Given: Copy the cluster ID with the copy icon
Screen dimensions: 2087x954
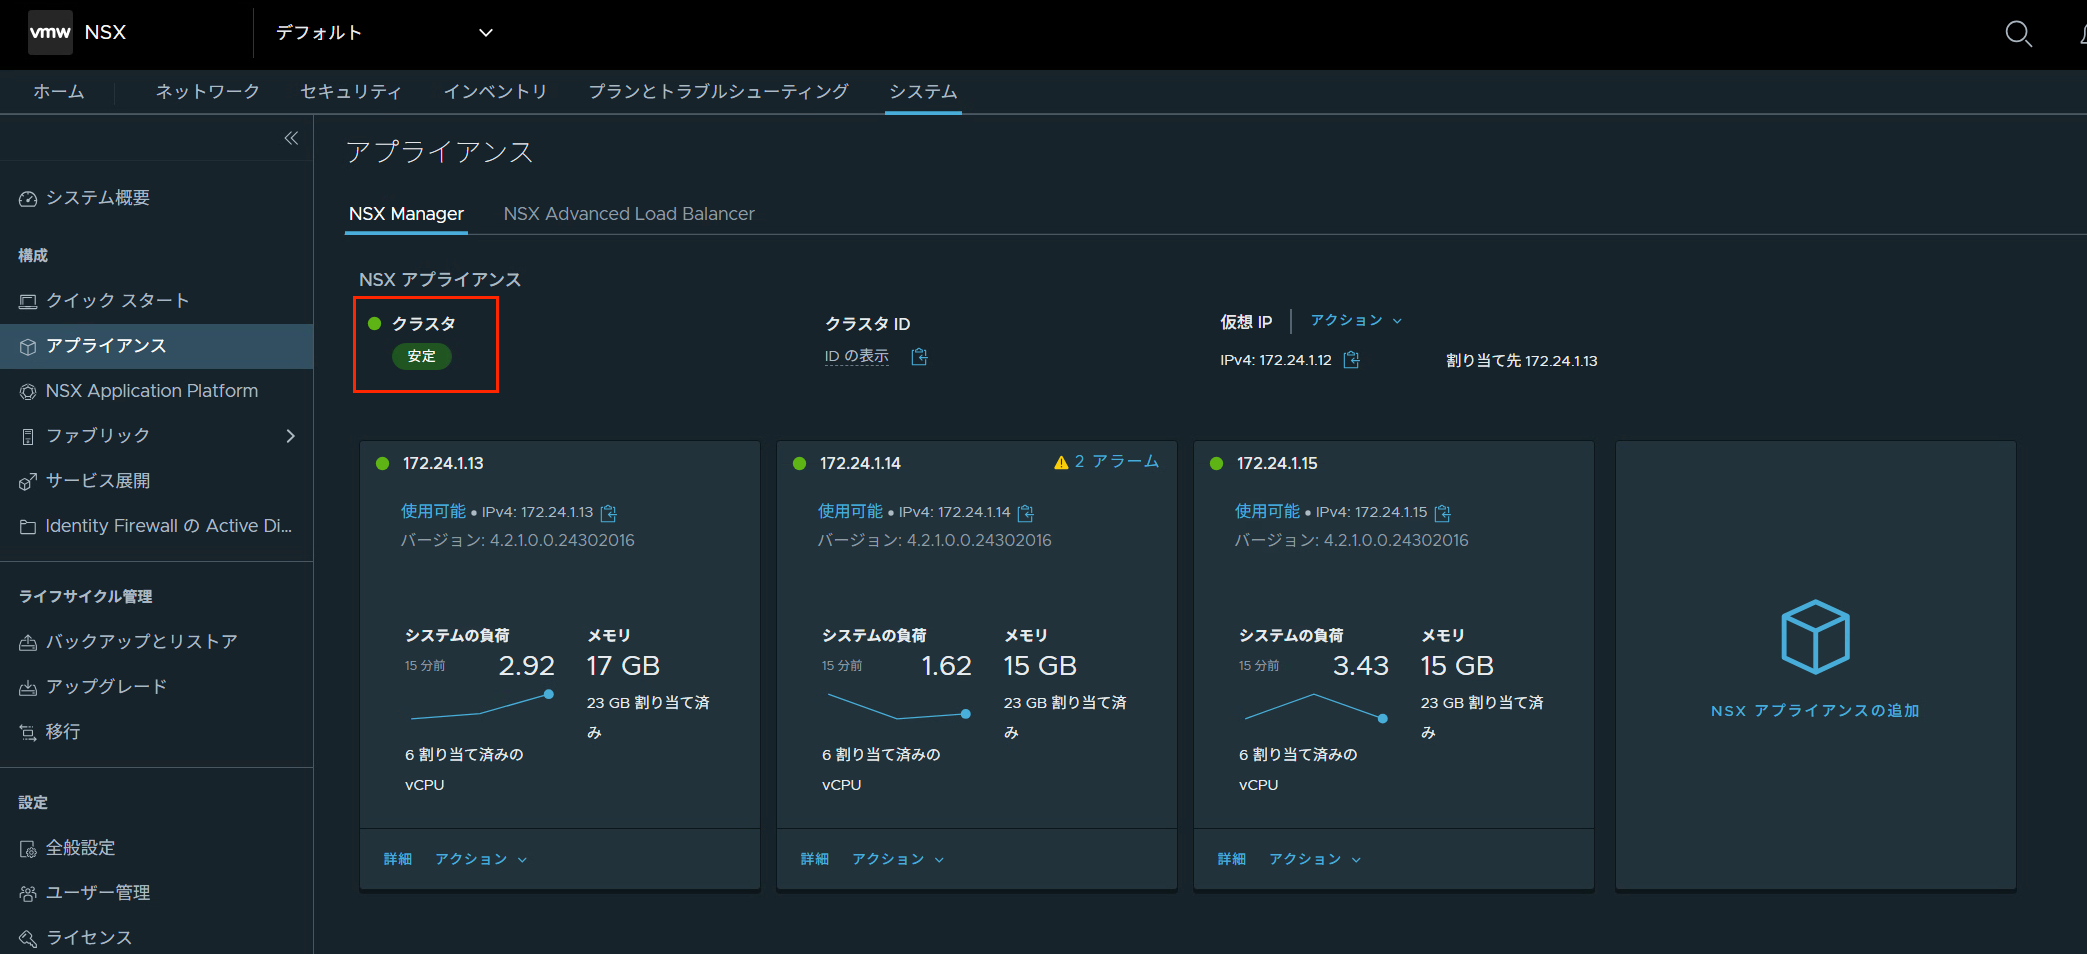Looking at the screenshot, I should click(x=919, y=357).
